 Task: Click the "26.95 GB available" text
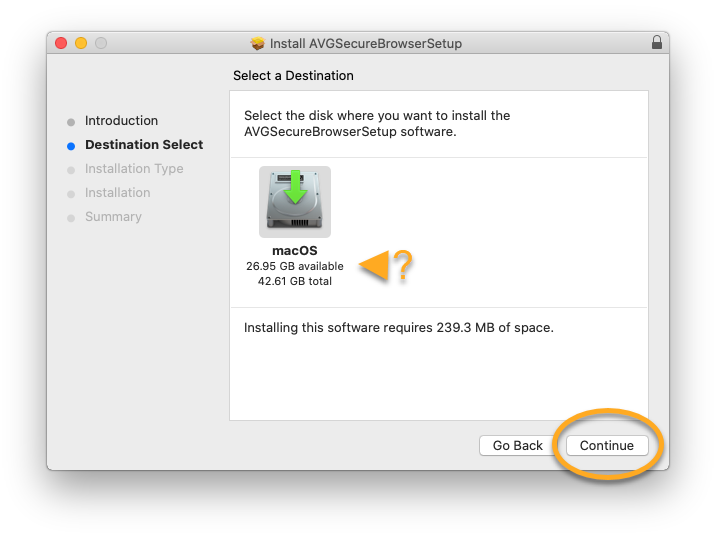(294, 266)
